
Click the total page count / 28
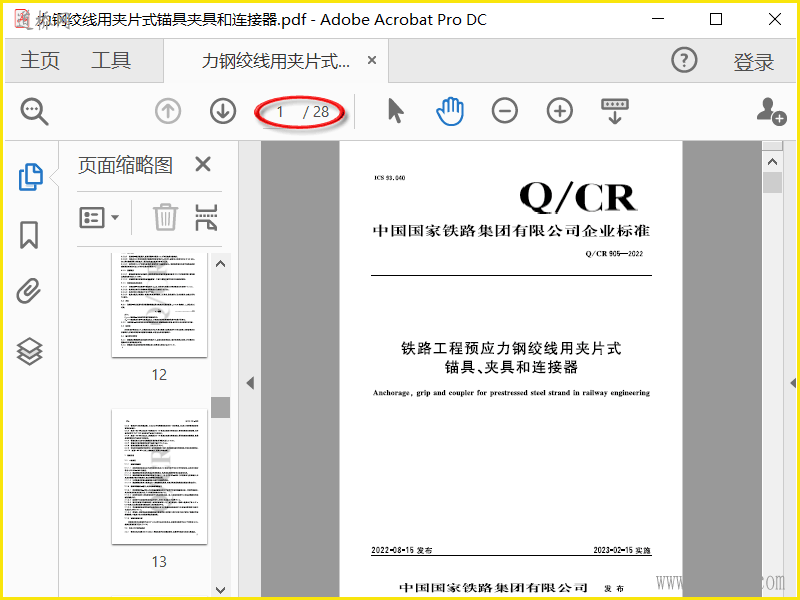316,112
